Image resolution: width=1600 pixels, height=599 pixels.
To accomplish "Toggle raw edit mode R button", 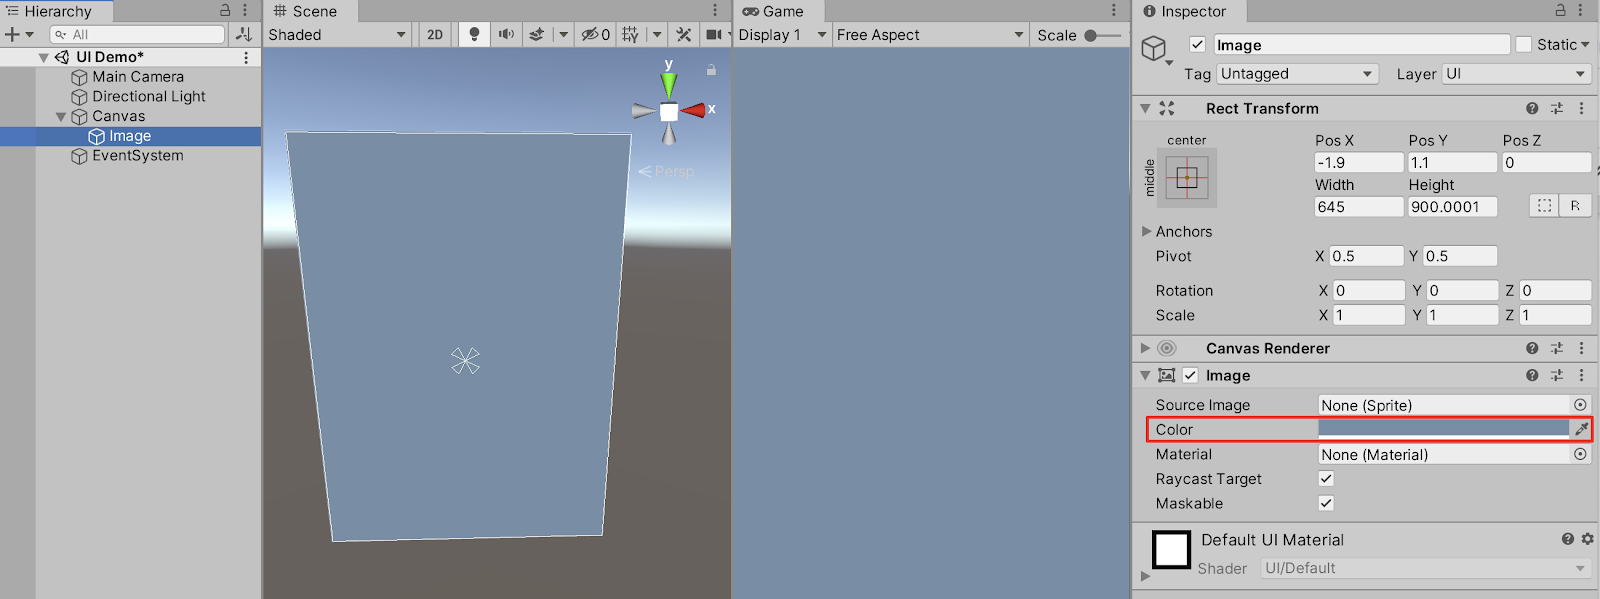I will (1575, 206).
